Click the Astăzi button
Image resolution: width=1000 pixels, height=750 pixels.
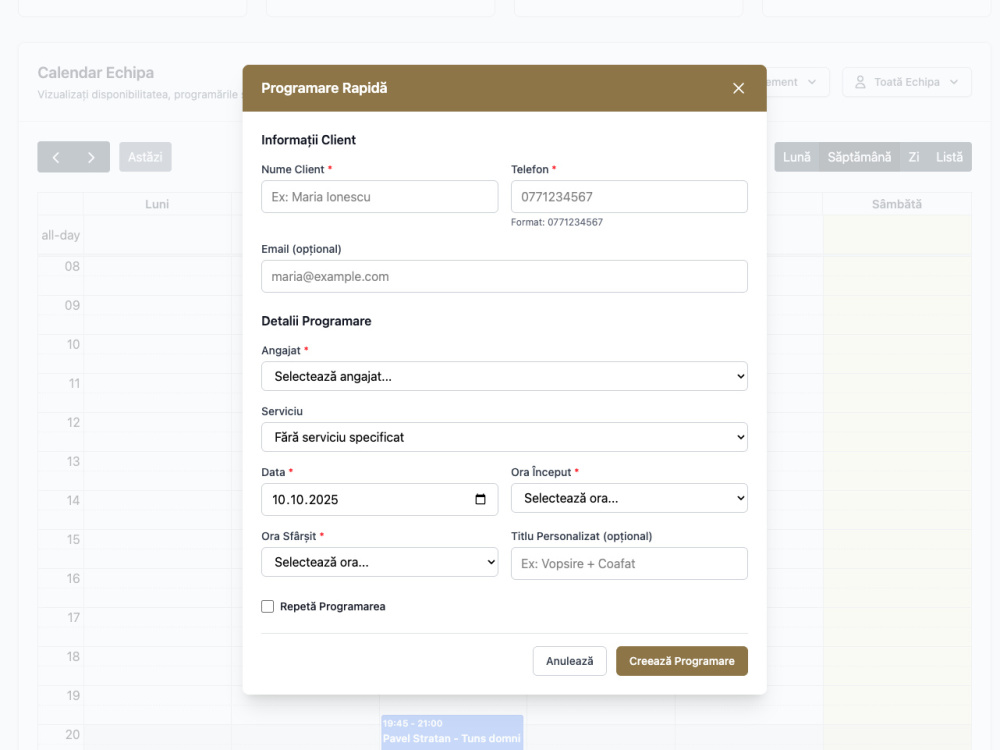pyautogui.click(x=145, y=157)
